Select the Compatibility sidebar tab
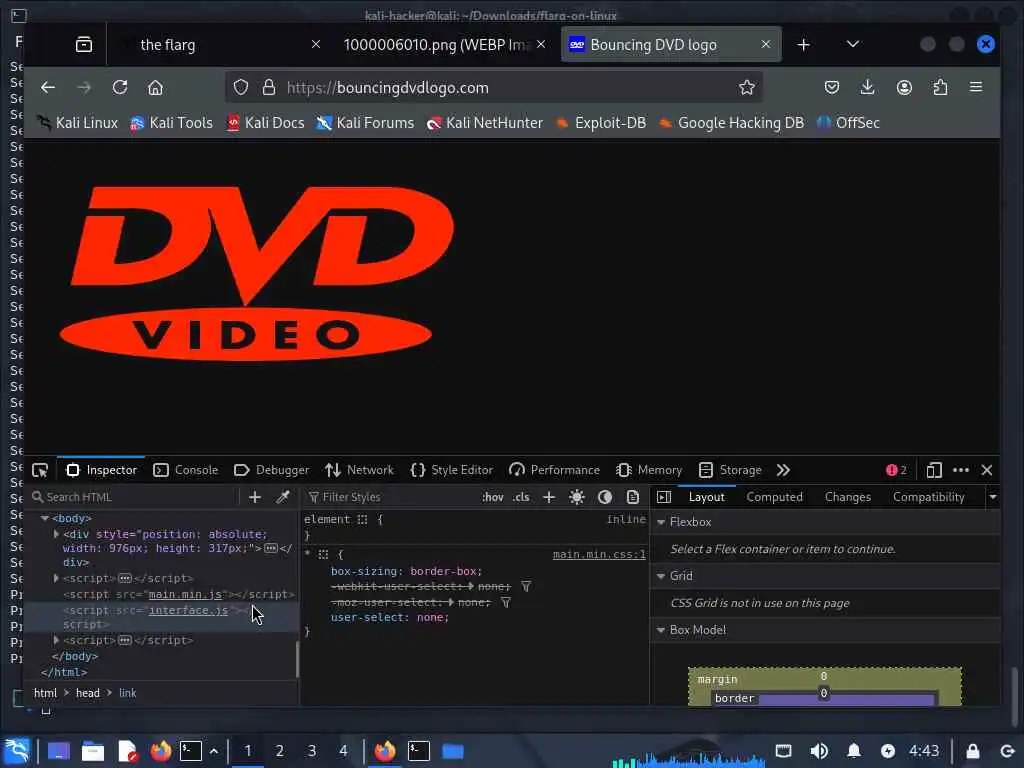 (x=929, y=497)
